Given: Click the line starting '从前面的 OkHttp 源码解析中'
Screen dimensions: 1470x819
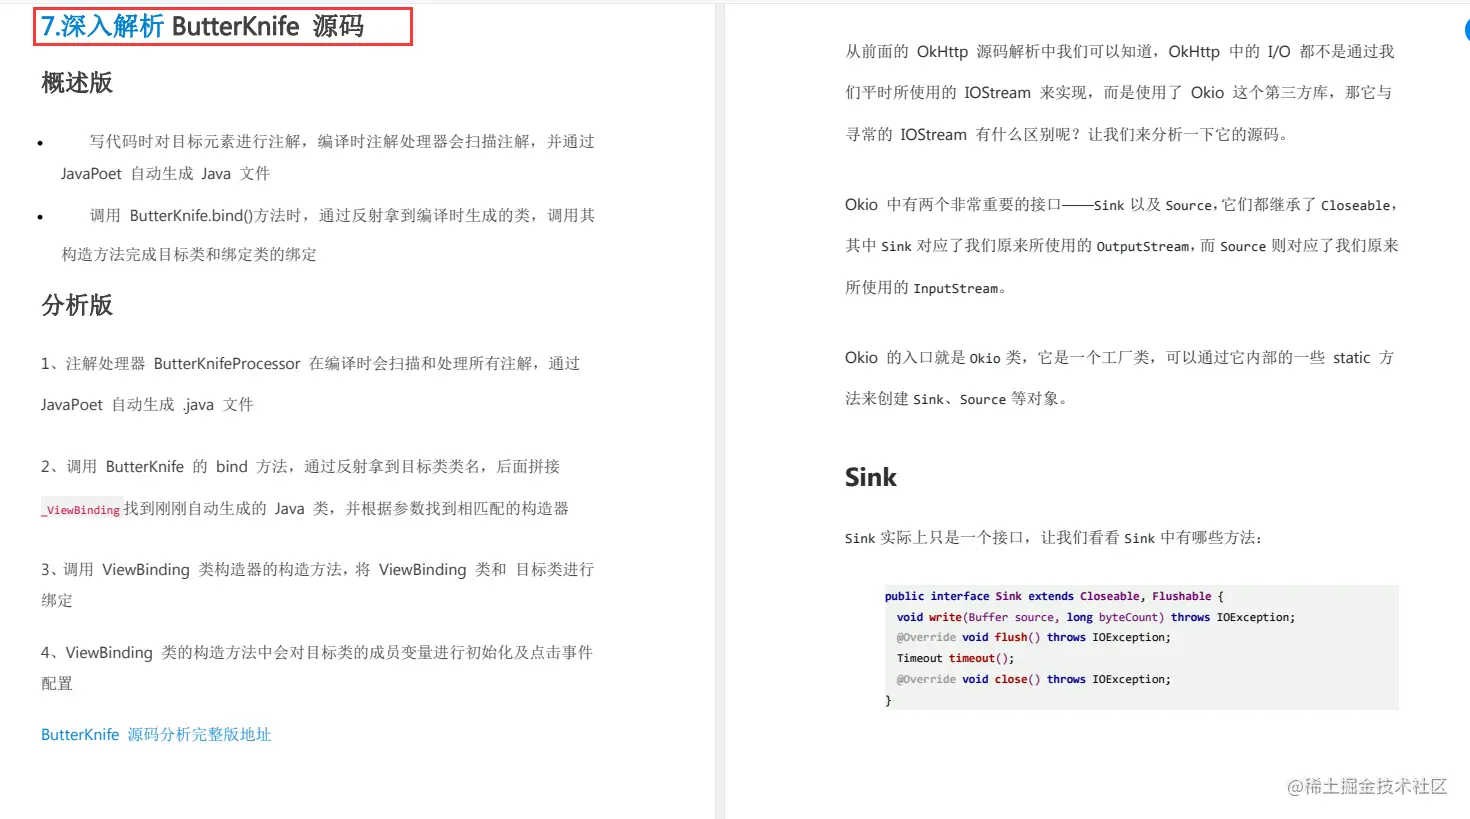Looking at the screenshot, I should click(x=1120, y=52).
